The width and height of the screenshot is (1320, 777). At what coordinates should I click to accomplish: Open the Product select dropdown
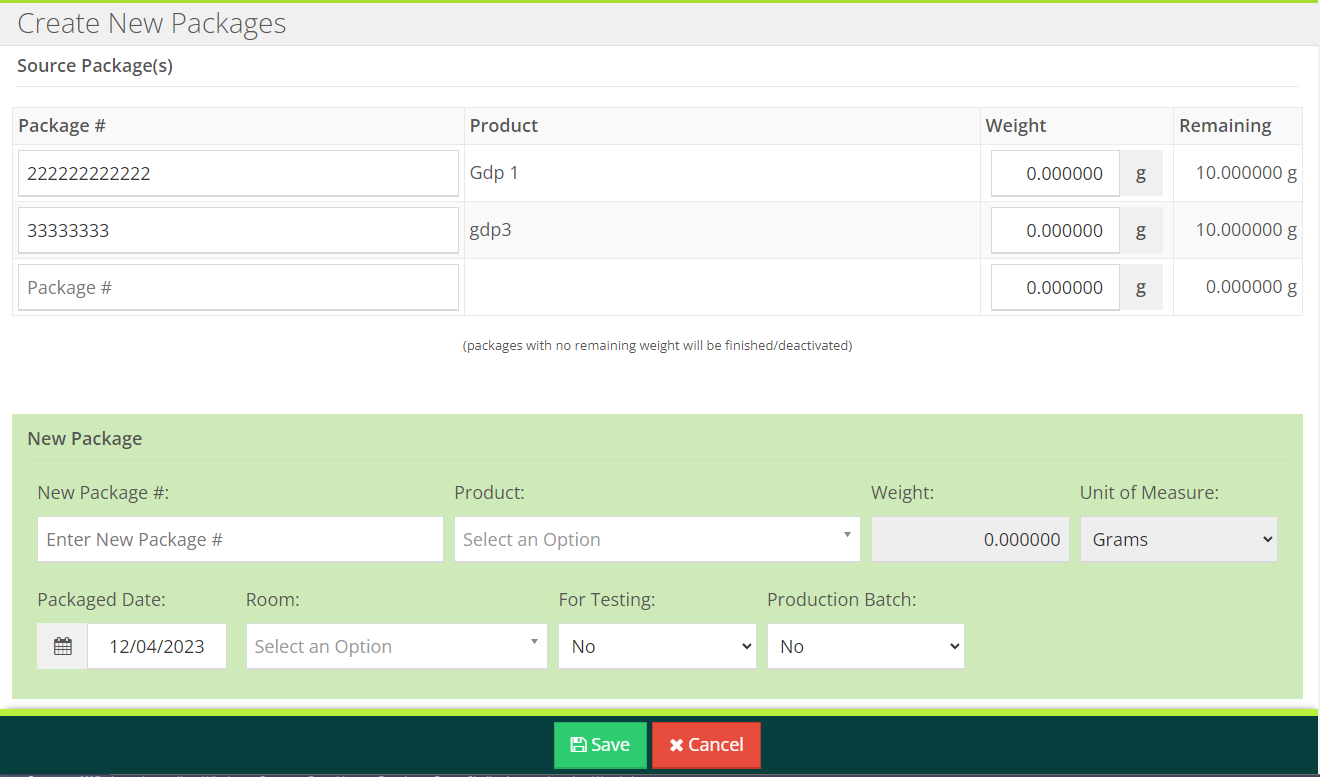[x=657, y=539]
